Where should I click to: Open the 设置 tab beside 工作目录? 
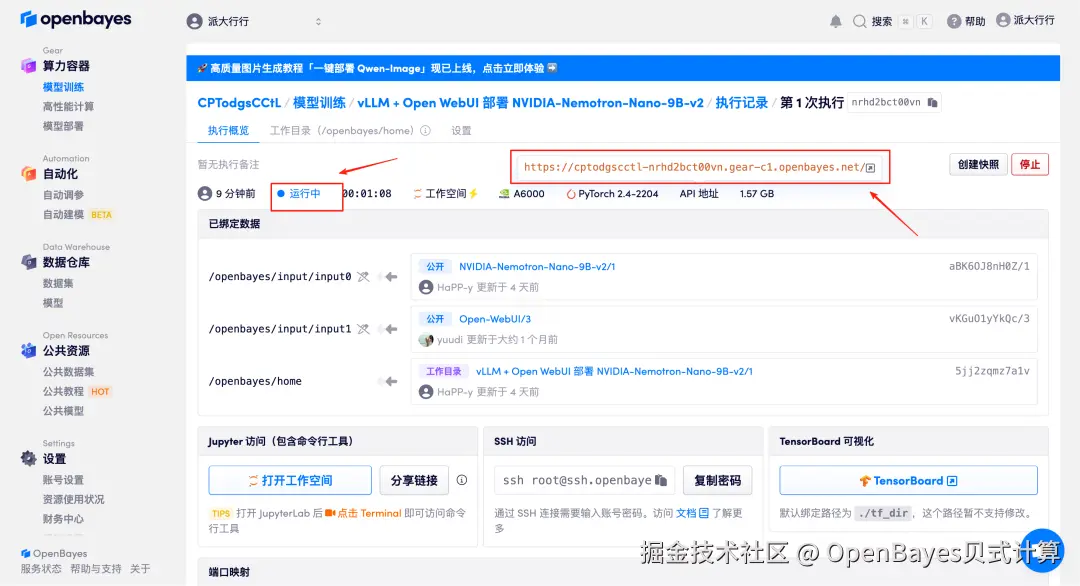461,130
